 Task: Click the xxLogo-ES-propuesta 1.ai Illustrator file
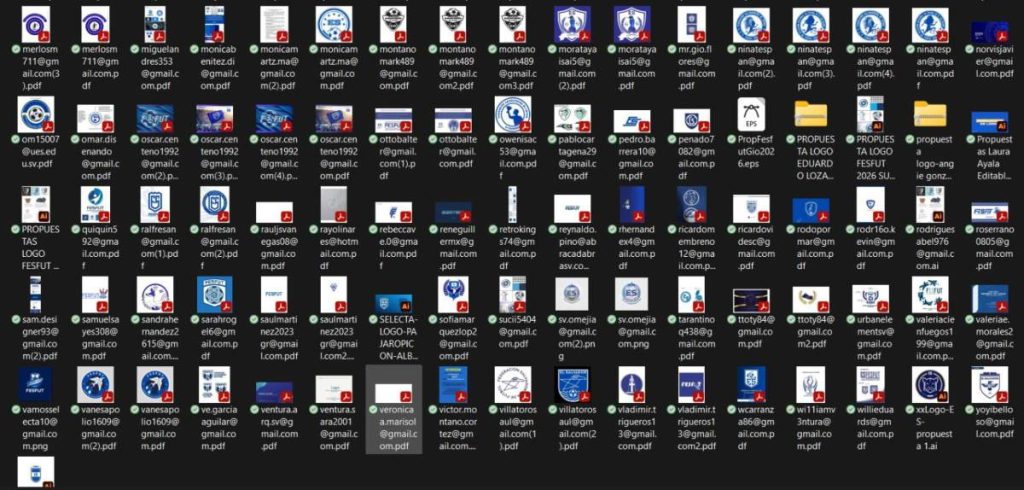(930, 384)
